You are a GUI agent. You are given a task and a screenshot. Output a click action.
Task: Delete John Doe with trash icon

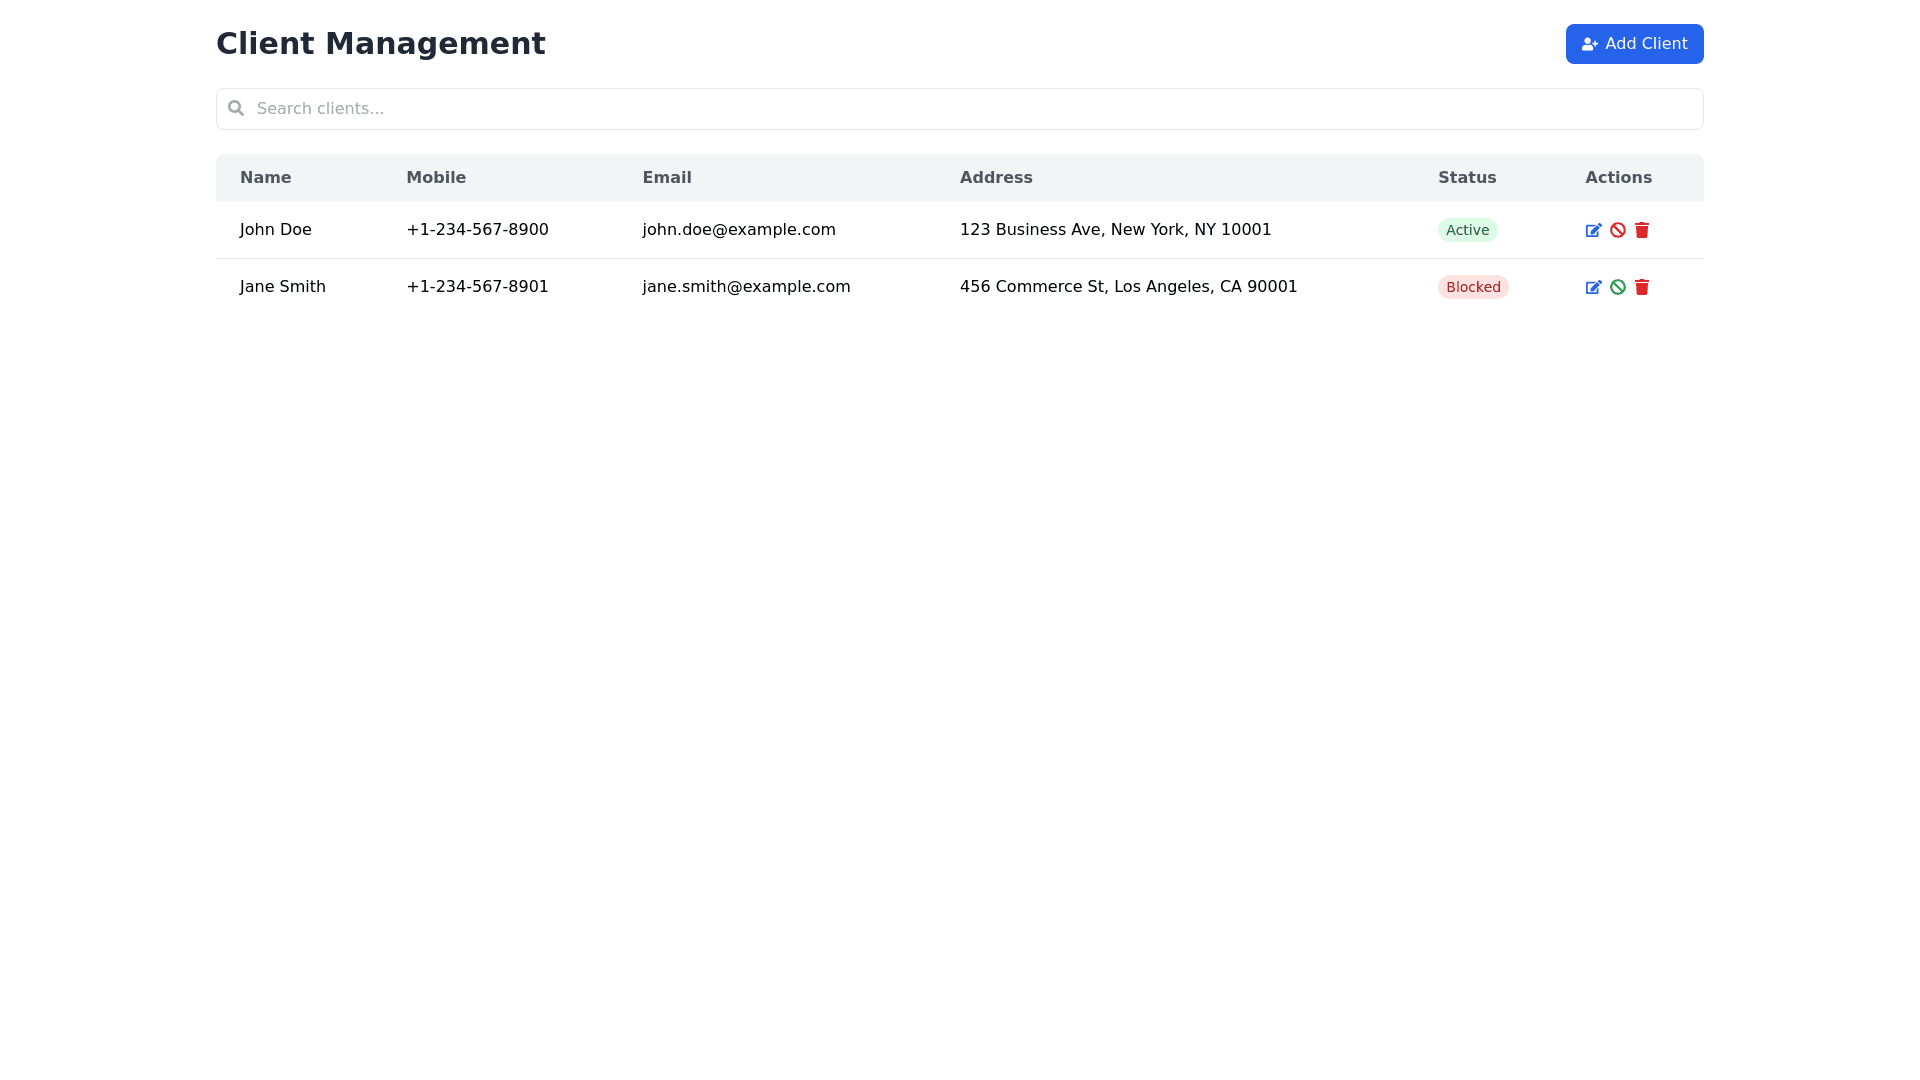coord(1641,230)
